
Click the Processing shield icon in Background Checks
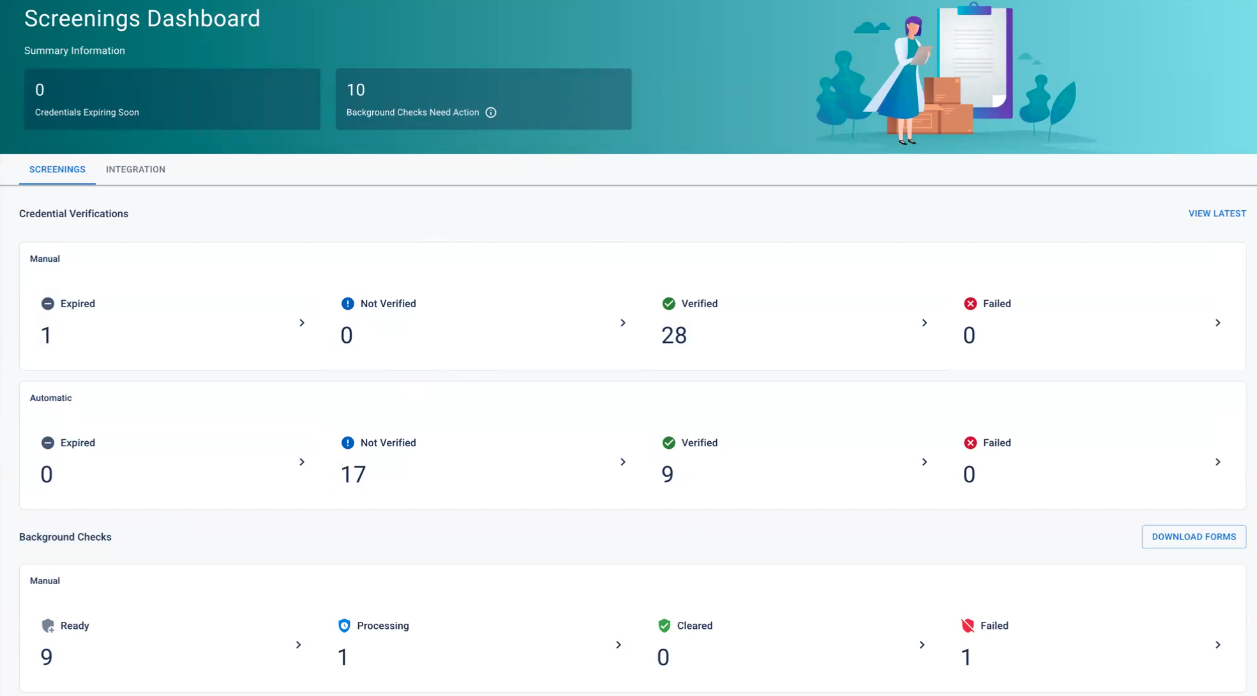click(345, 625)
